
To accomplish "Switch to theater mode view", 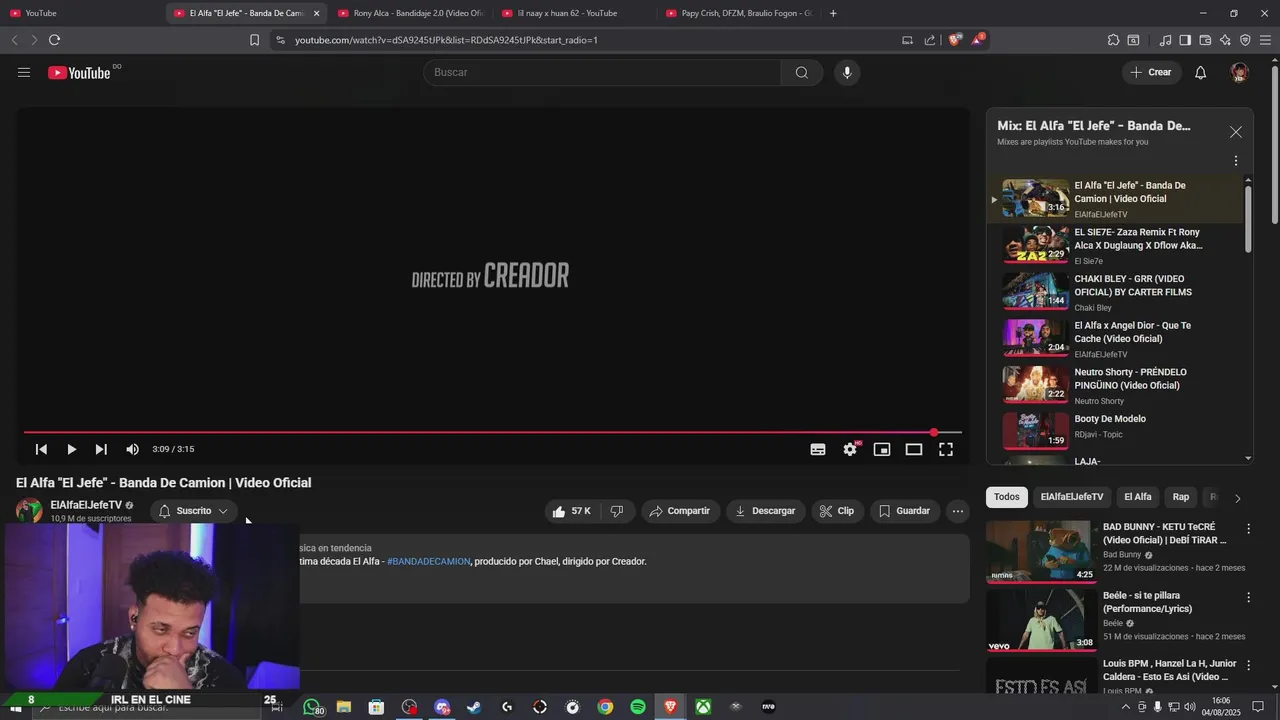I will (914, 449).
